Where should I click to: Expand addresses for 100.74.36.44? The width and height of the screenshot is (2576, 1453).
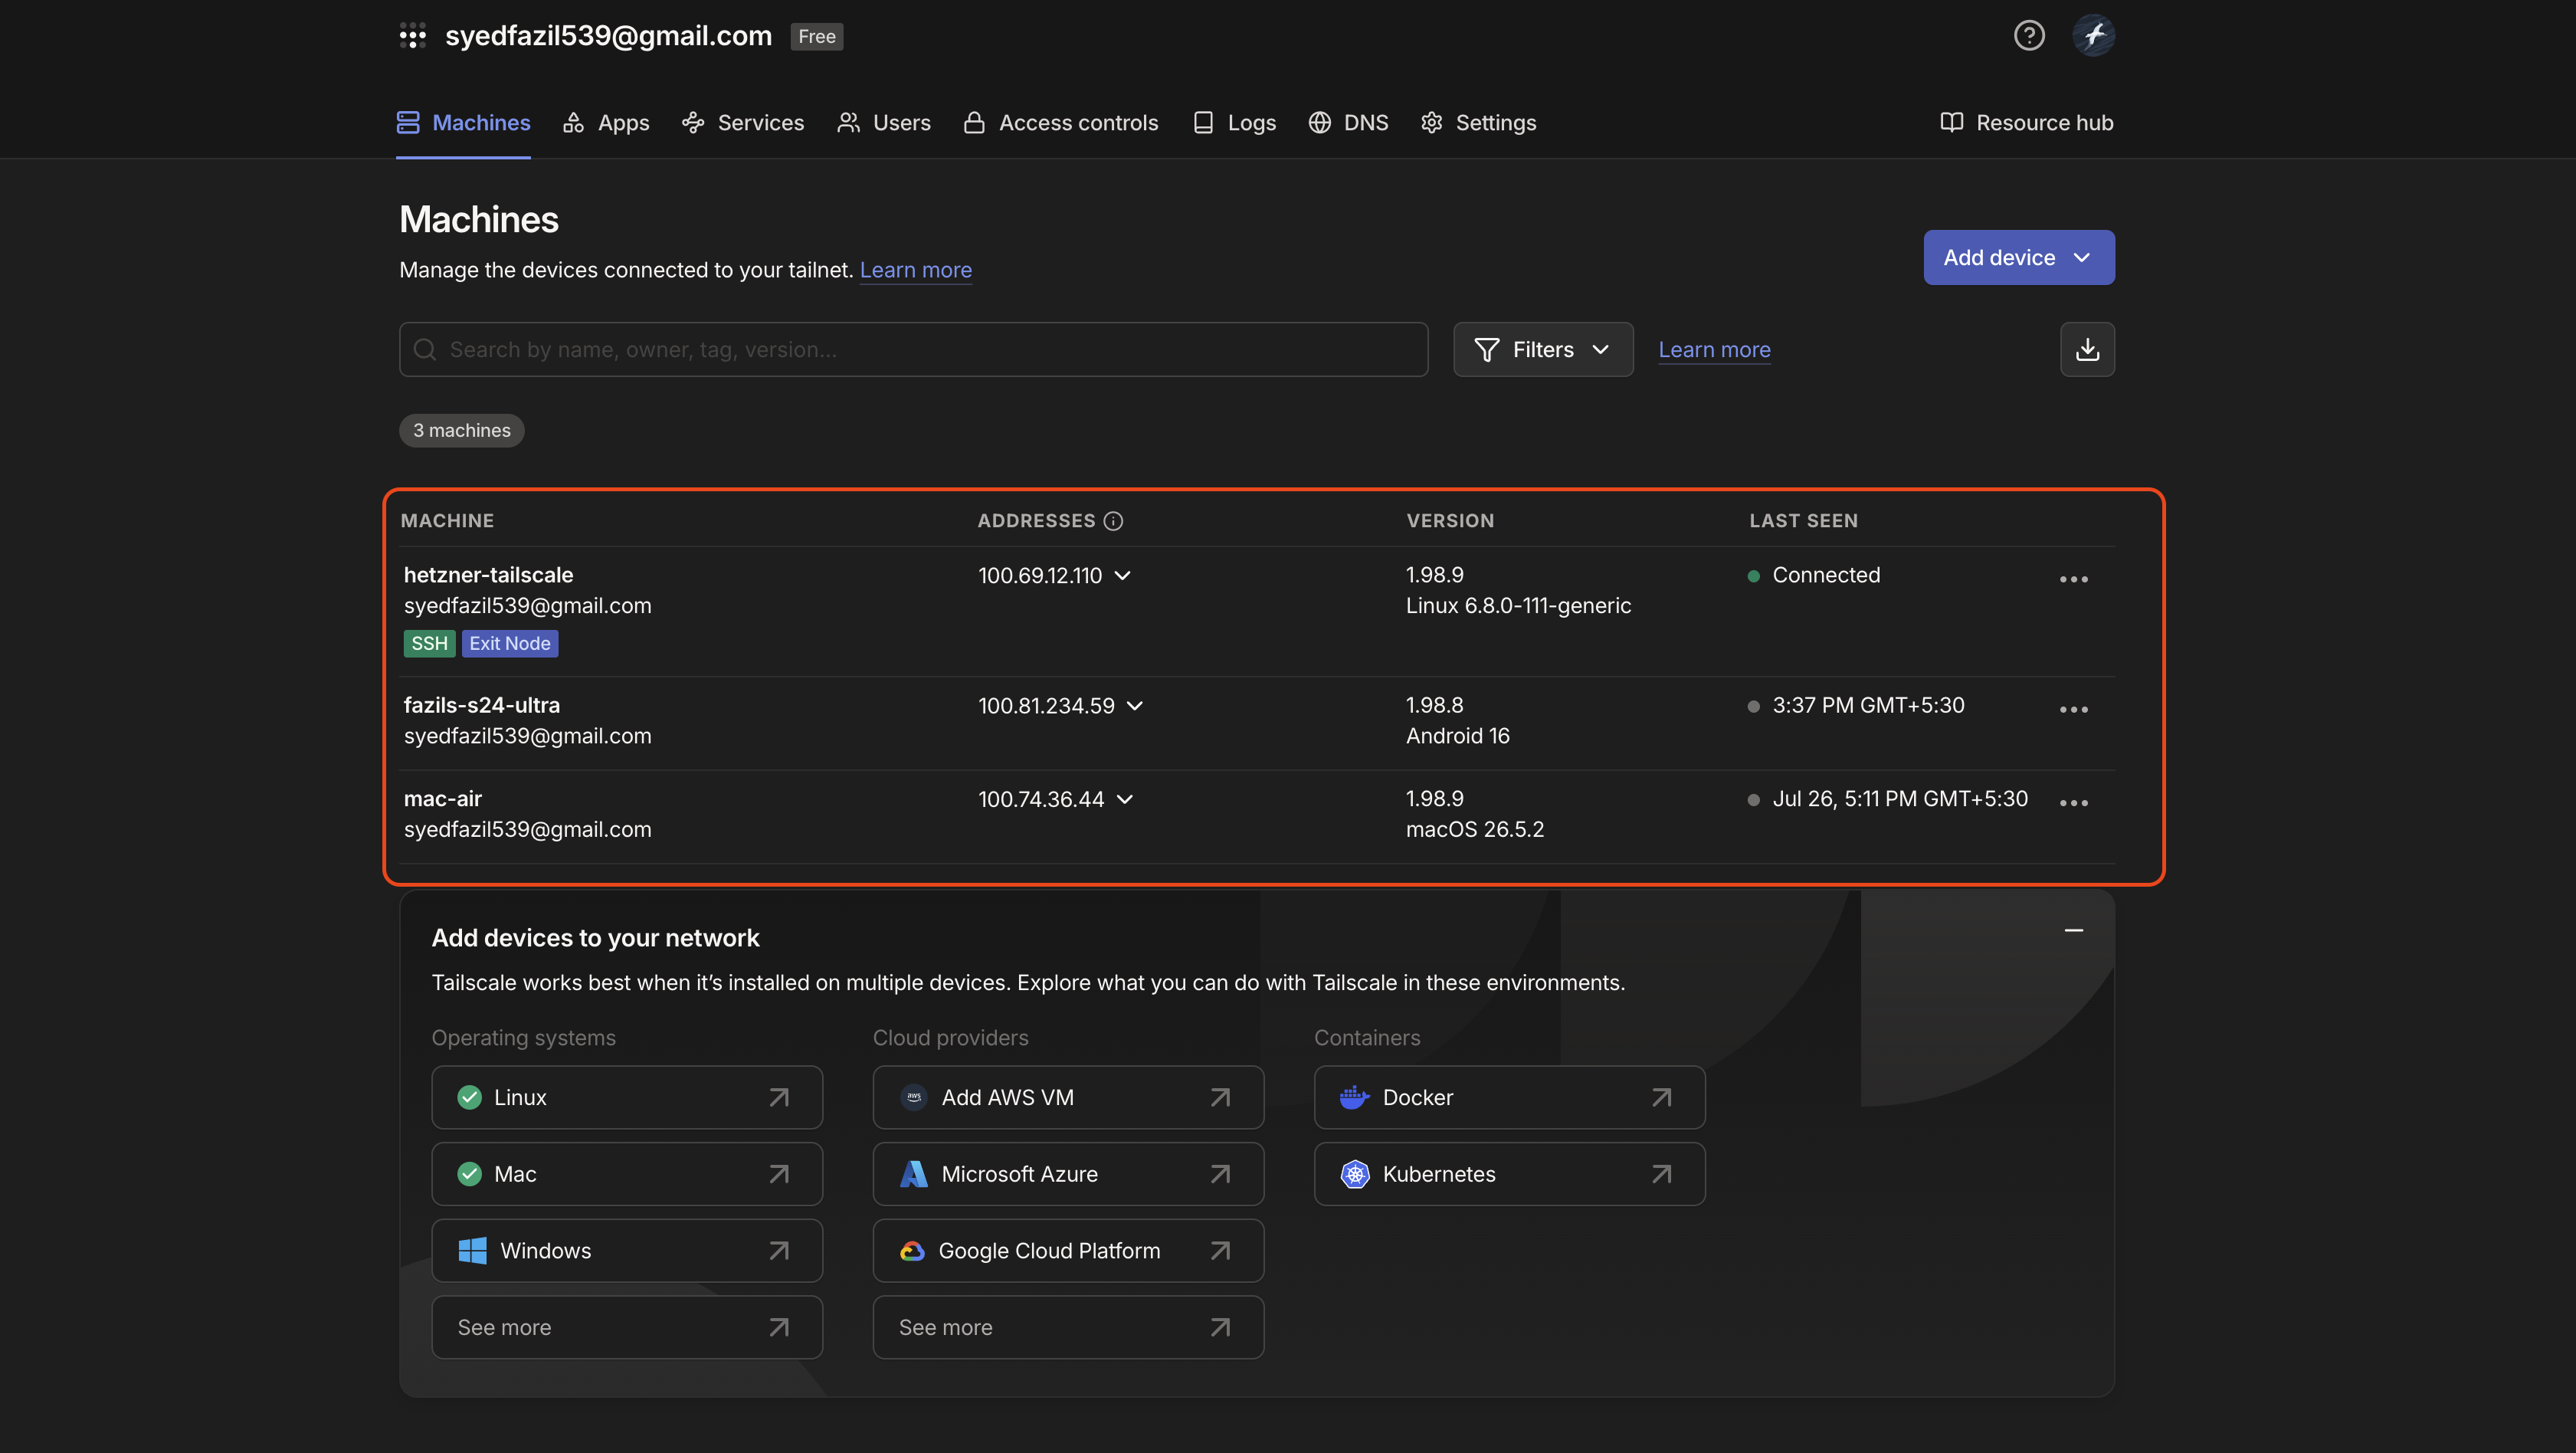pos(1124,799)
